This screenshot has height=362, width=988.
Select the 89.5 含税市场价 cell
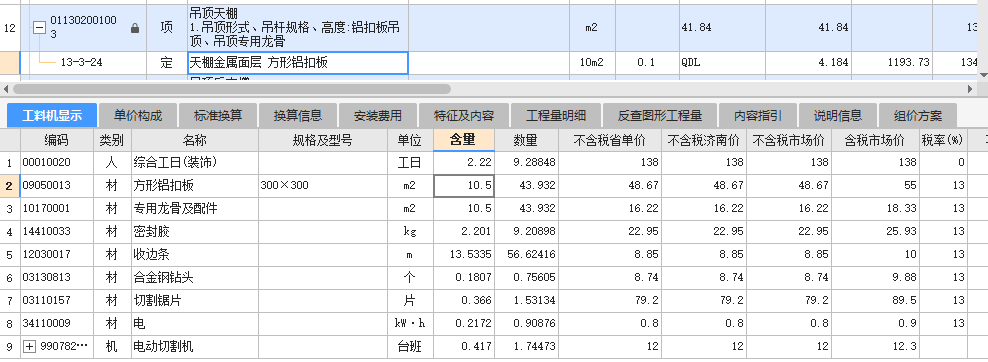pyautogui.click(x=875, y=301)
